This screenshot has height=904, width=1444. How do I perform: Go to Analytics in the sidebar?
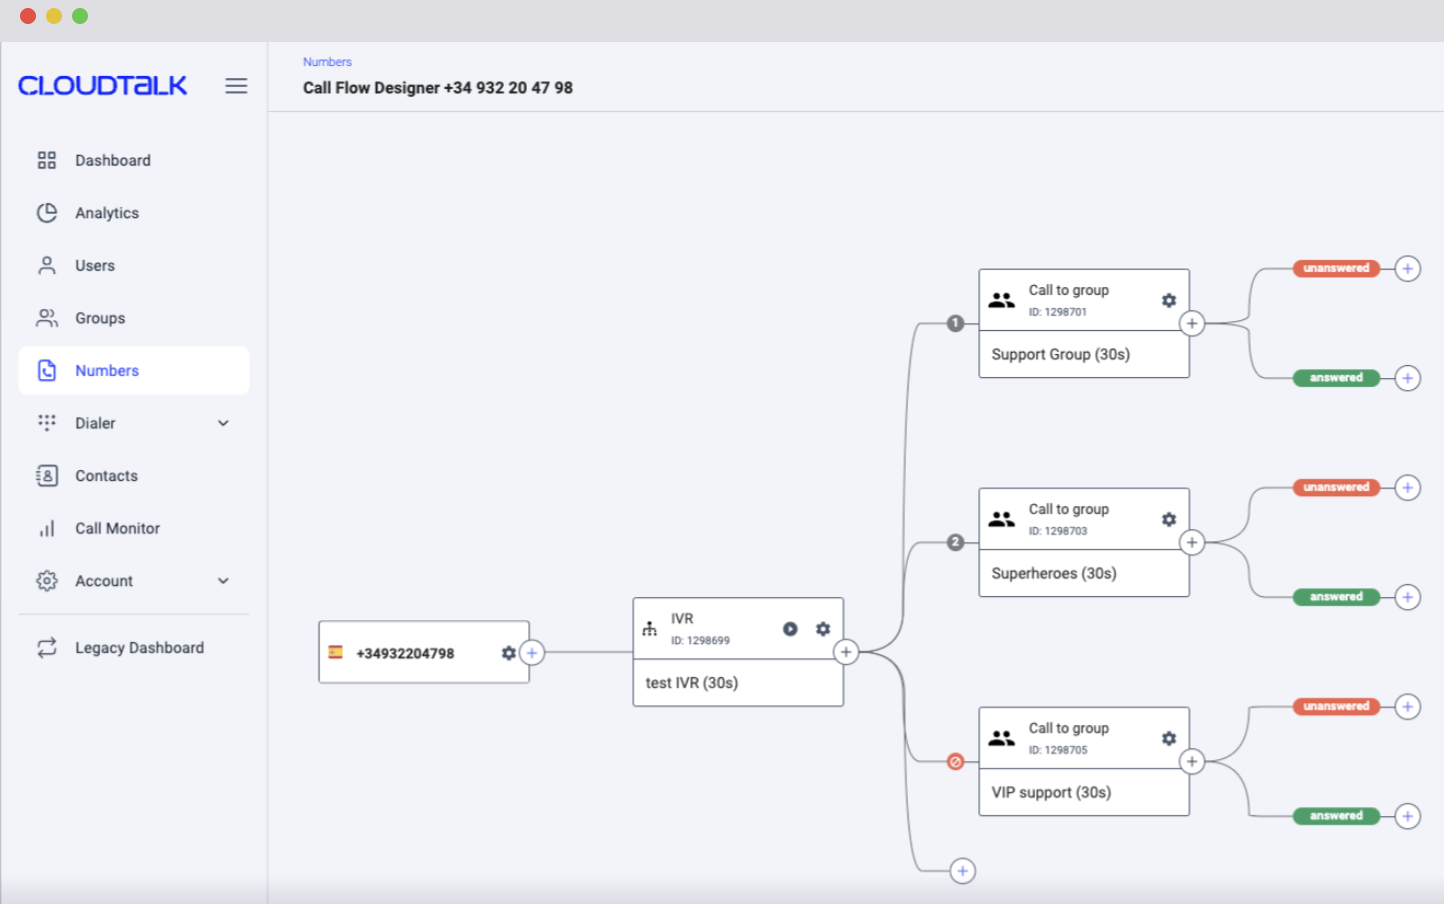pos(106,213)
